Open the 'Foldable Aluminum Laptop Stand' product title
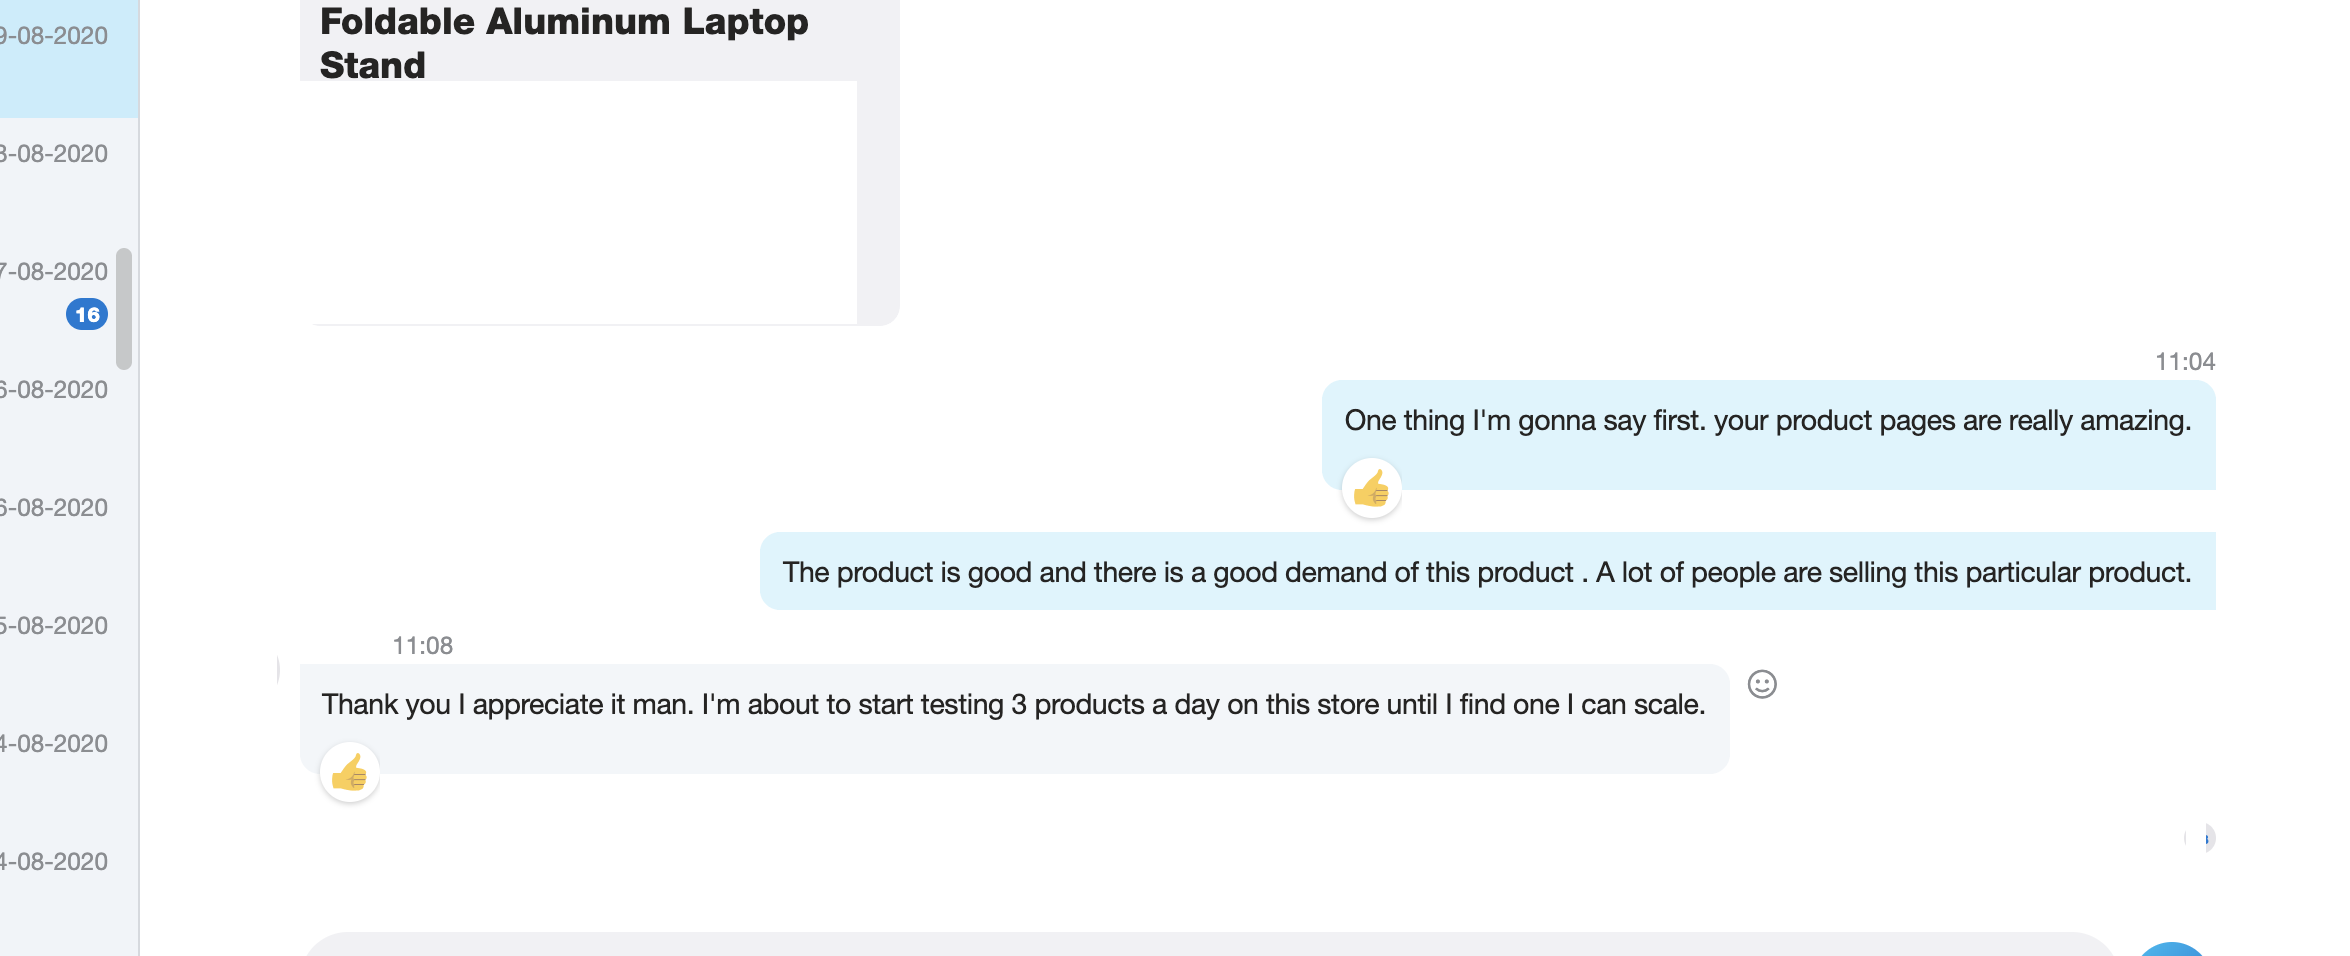The width and height of the screenshot is (2350, 956). (x=564, y=43)
